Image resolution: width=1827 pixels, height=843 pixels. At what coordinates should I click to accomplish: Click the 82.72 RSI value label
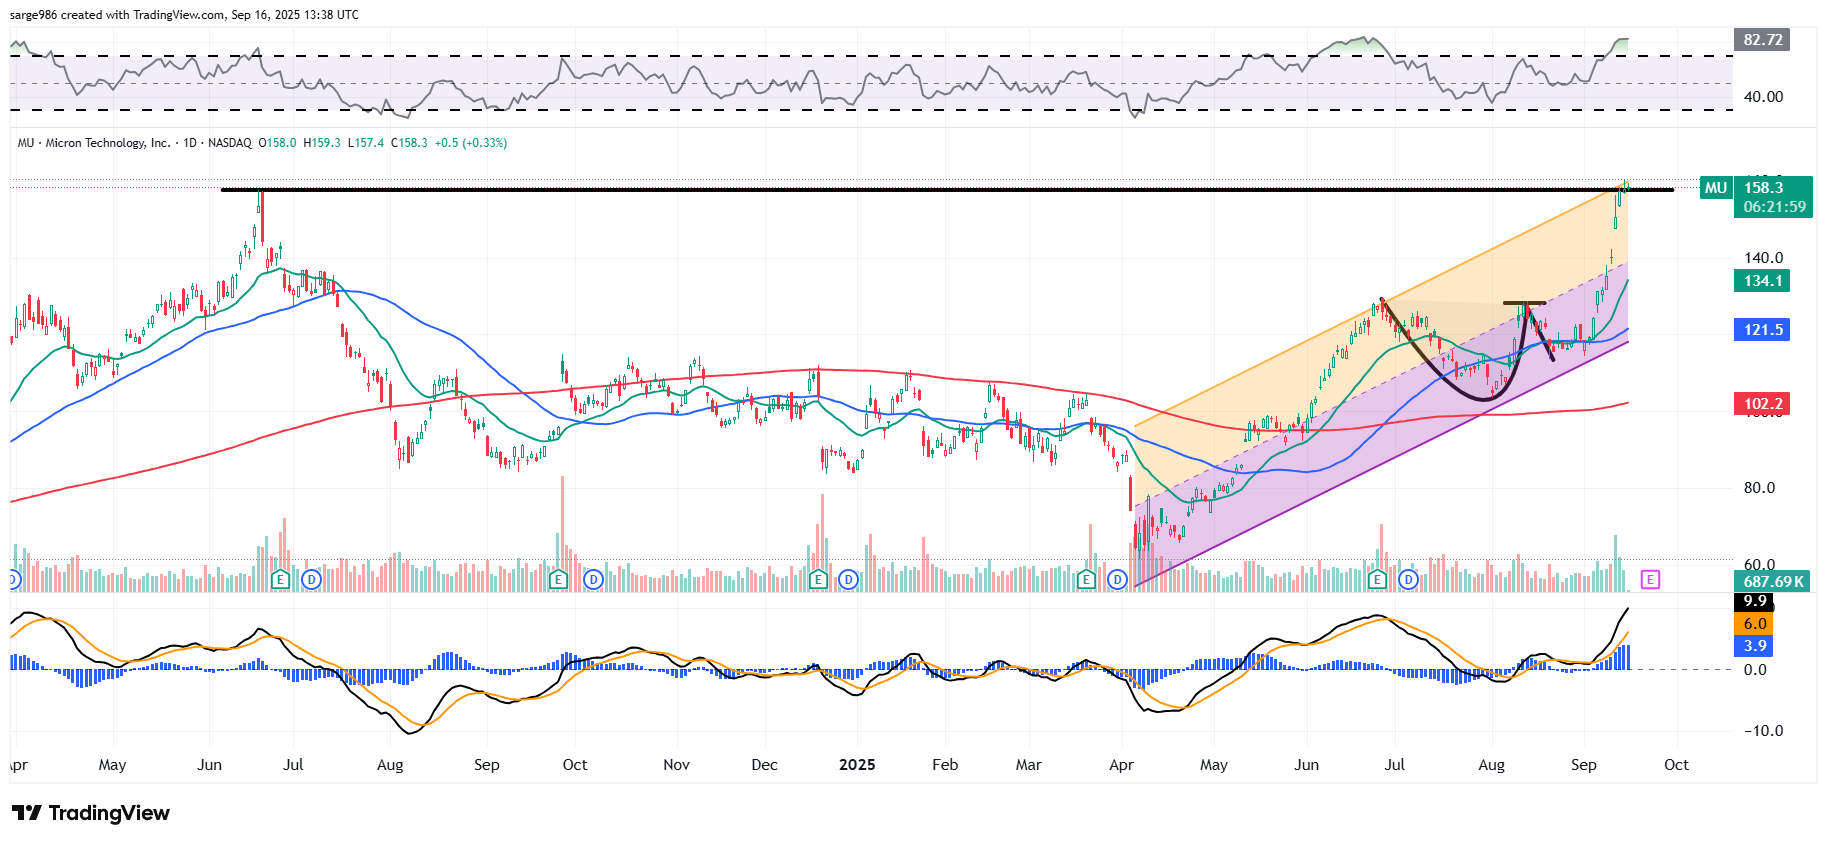pyautogui.click(x=1762, y=40)
